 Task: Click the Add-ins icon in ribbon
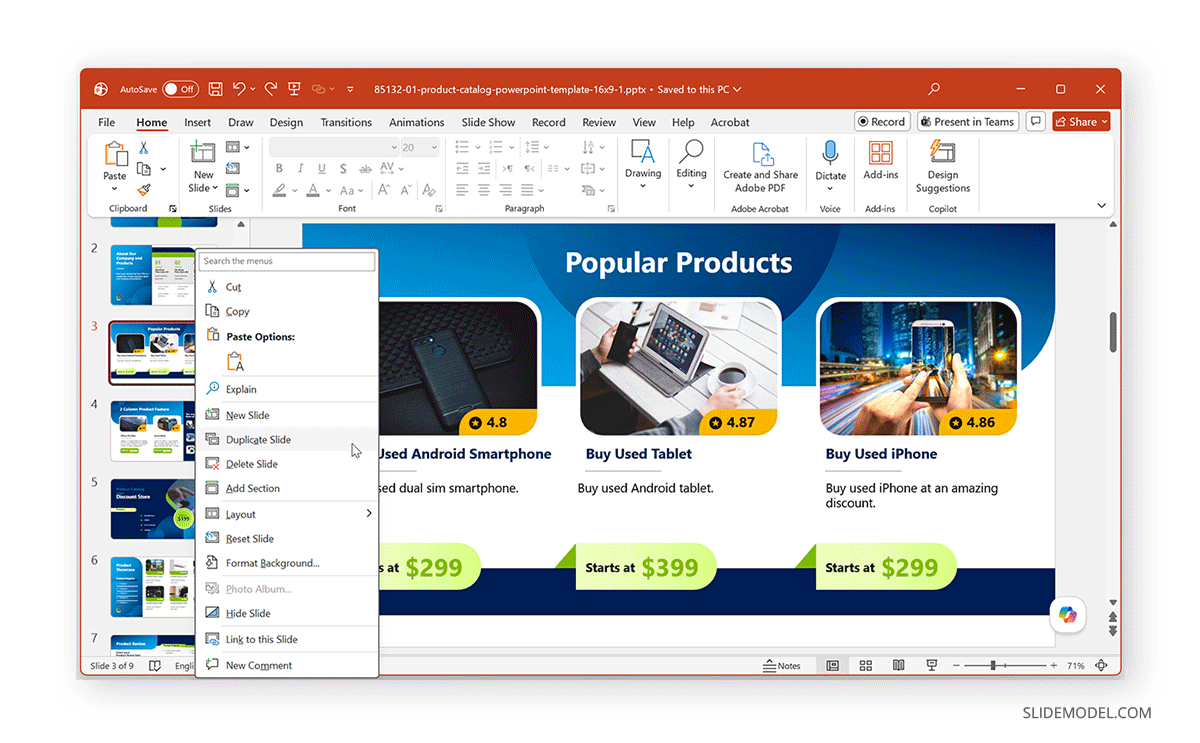880,153
